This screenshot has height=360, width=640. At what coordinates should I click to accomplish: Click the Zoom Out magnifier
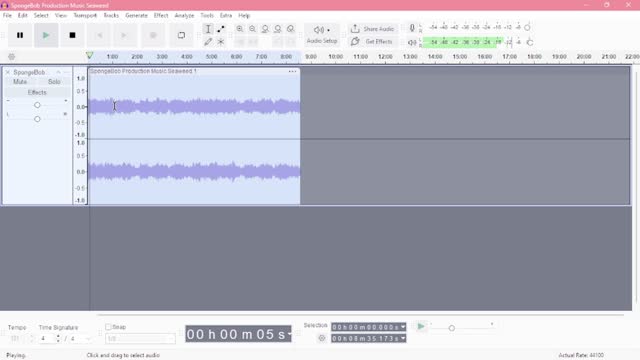click(252, 29)
